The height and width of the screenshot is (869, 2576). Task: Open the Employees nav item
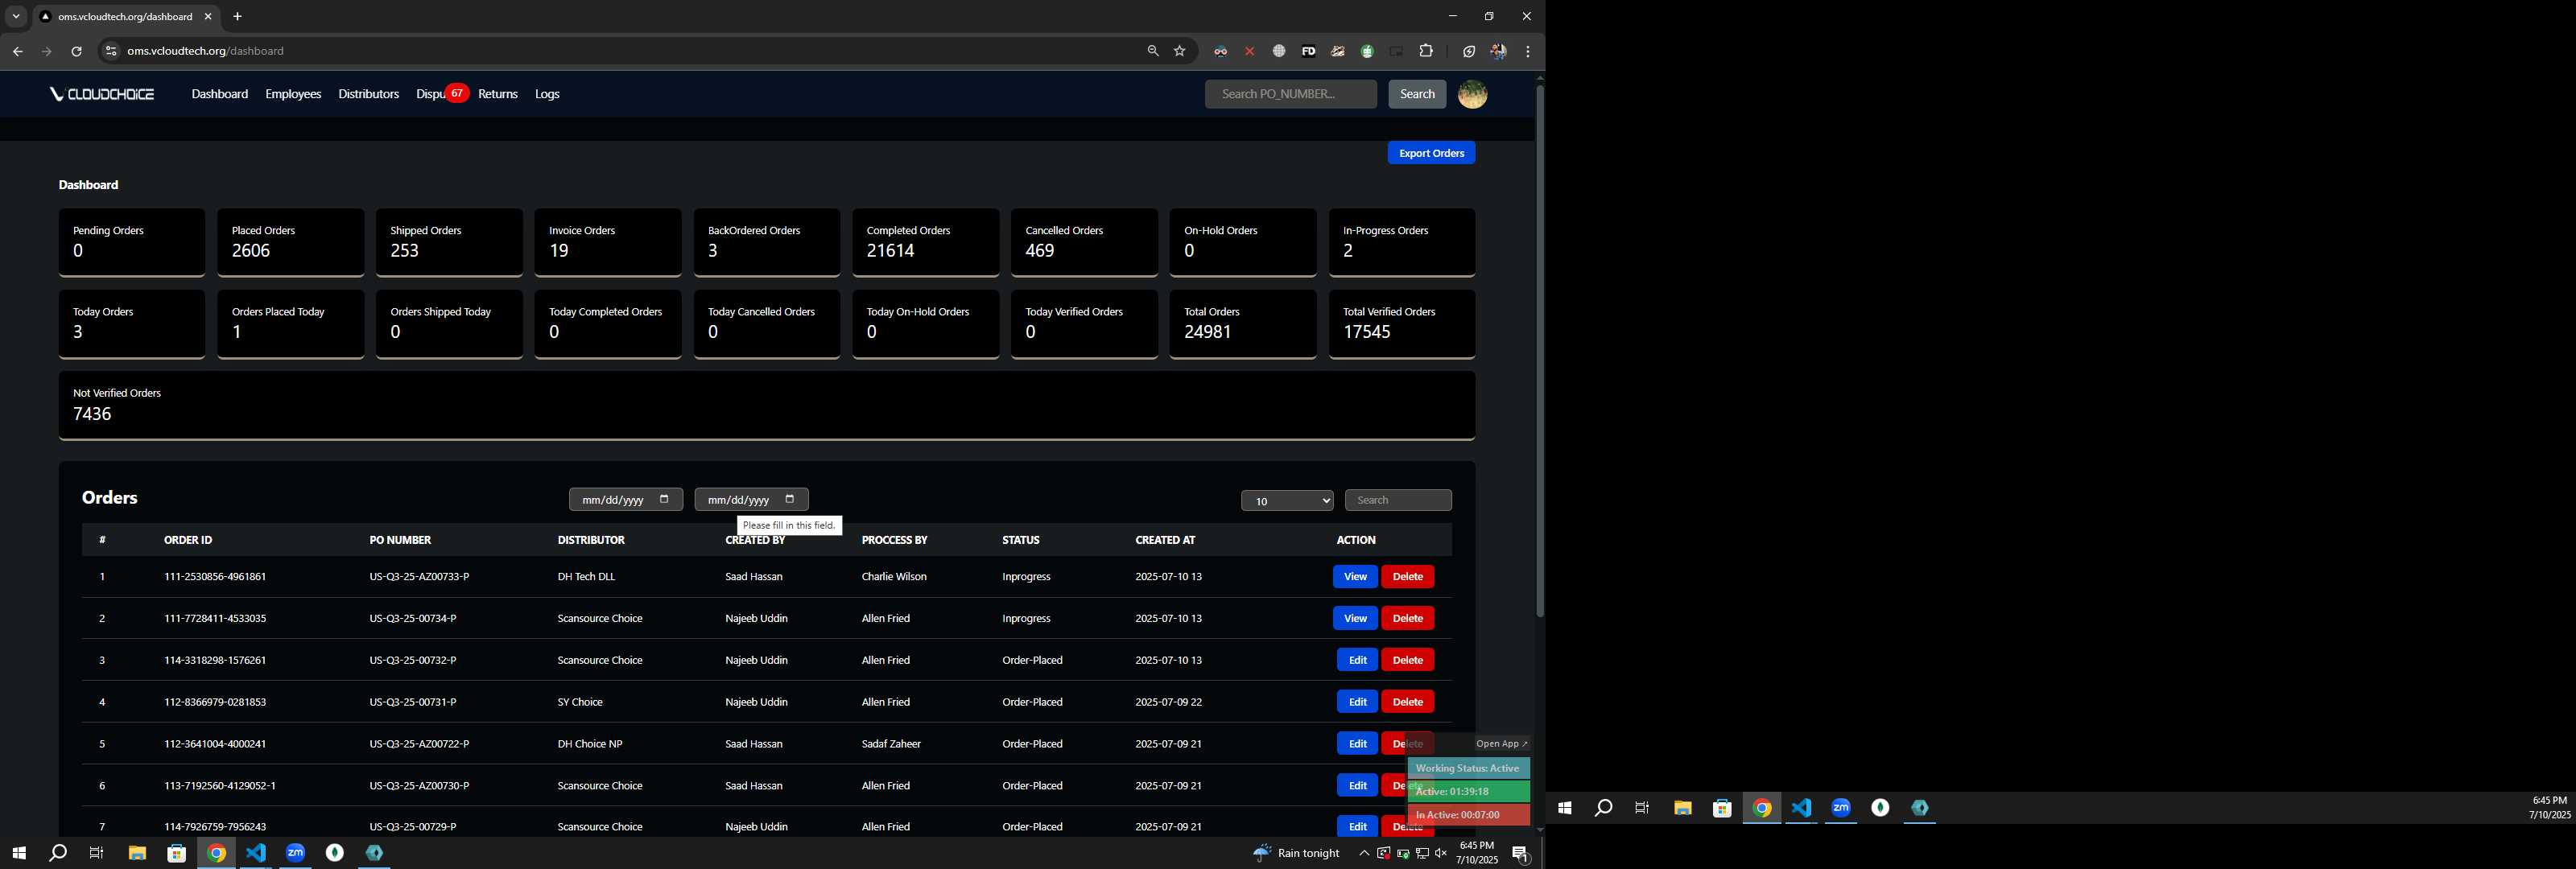tap(293, 94)
